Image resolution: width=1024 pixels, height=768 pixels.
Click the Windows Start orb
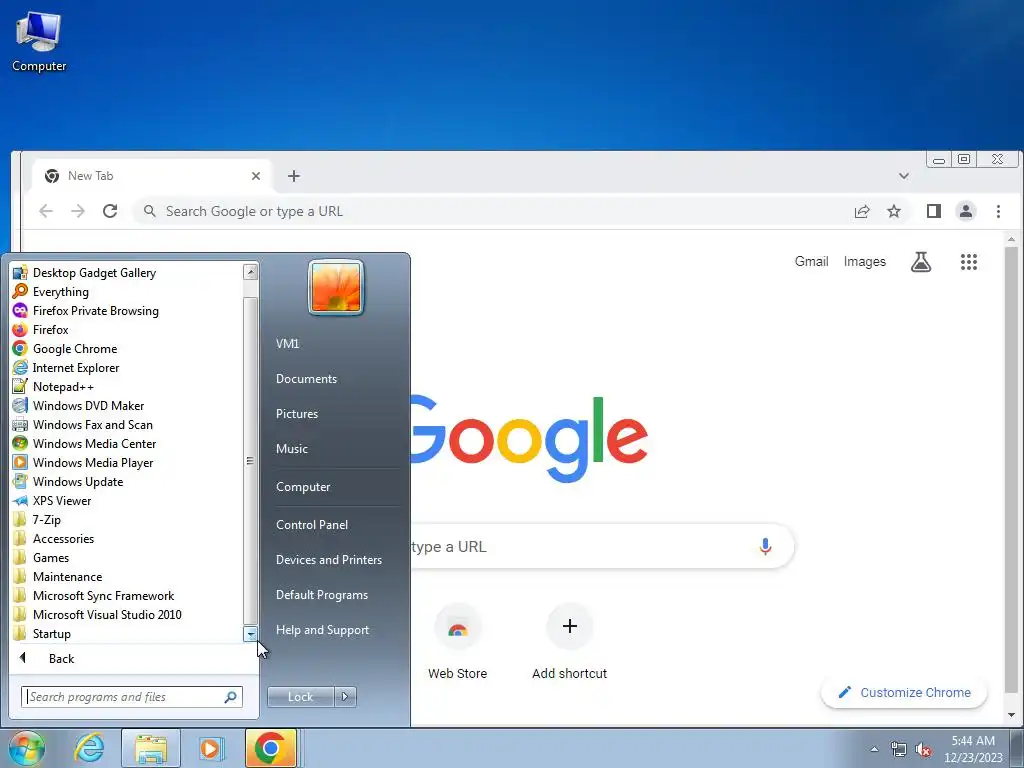[x=27, y=748]
